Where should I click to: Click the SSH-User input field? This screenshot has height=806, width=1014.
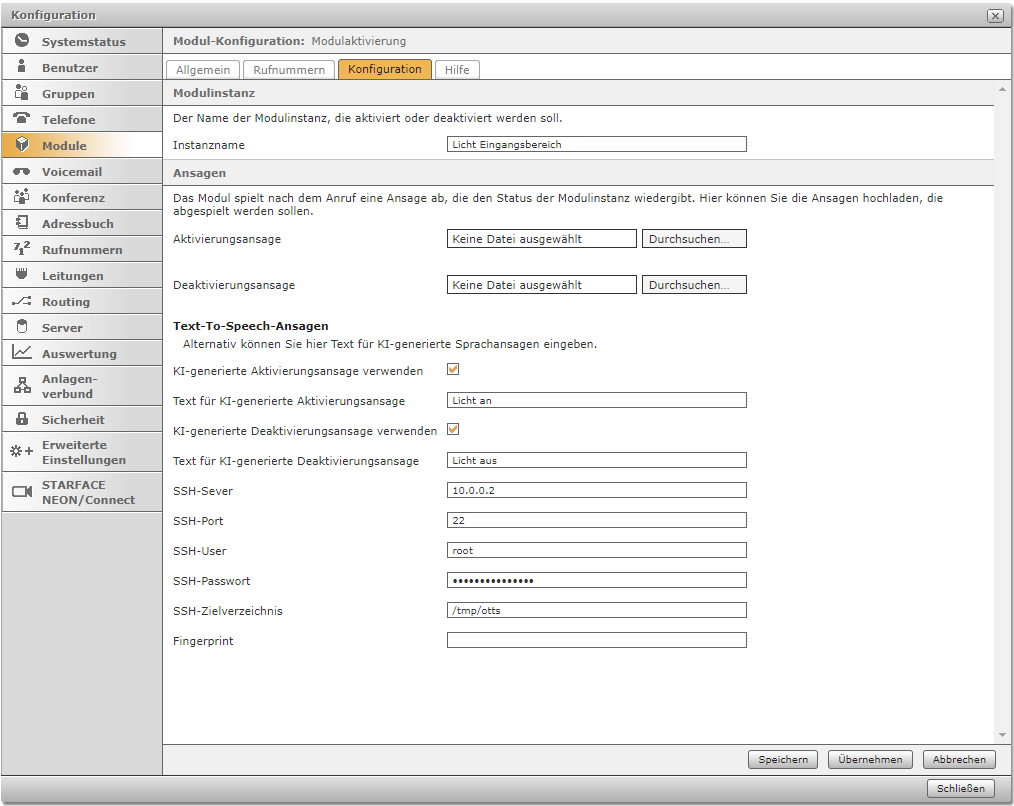596,550
